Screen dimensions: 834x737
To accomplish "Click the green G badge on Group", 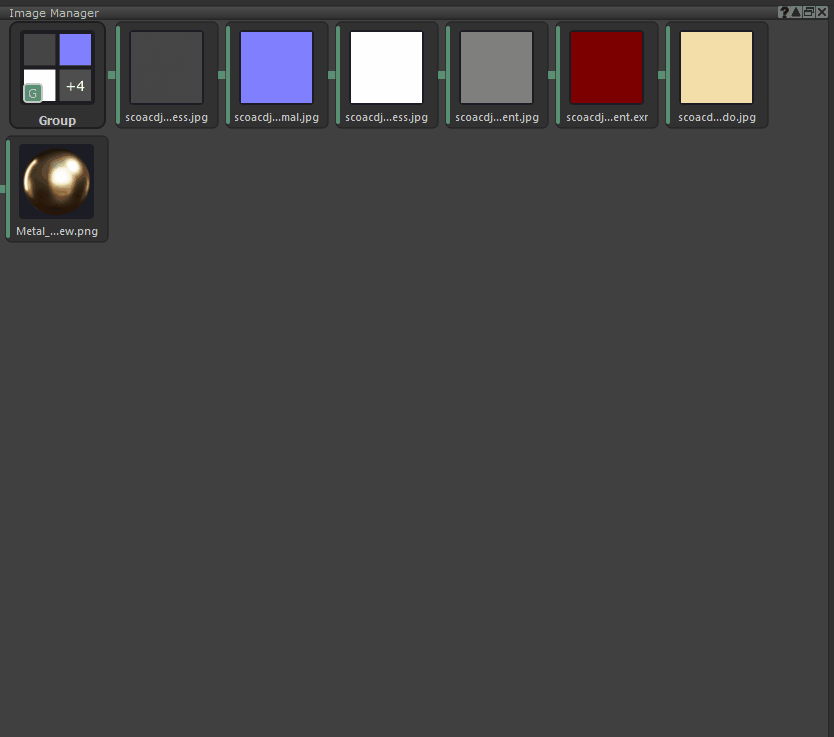I will (34, 93).
